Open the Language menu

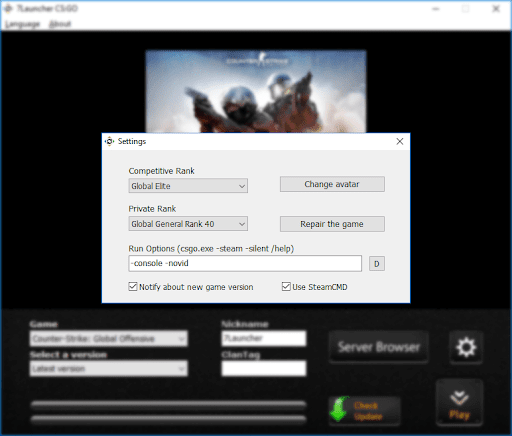pyautogui.click(x=23, y=24)
